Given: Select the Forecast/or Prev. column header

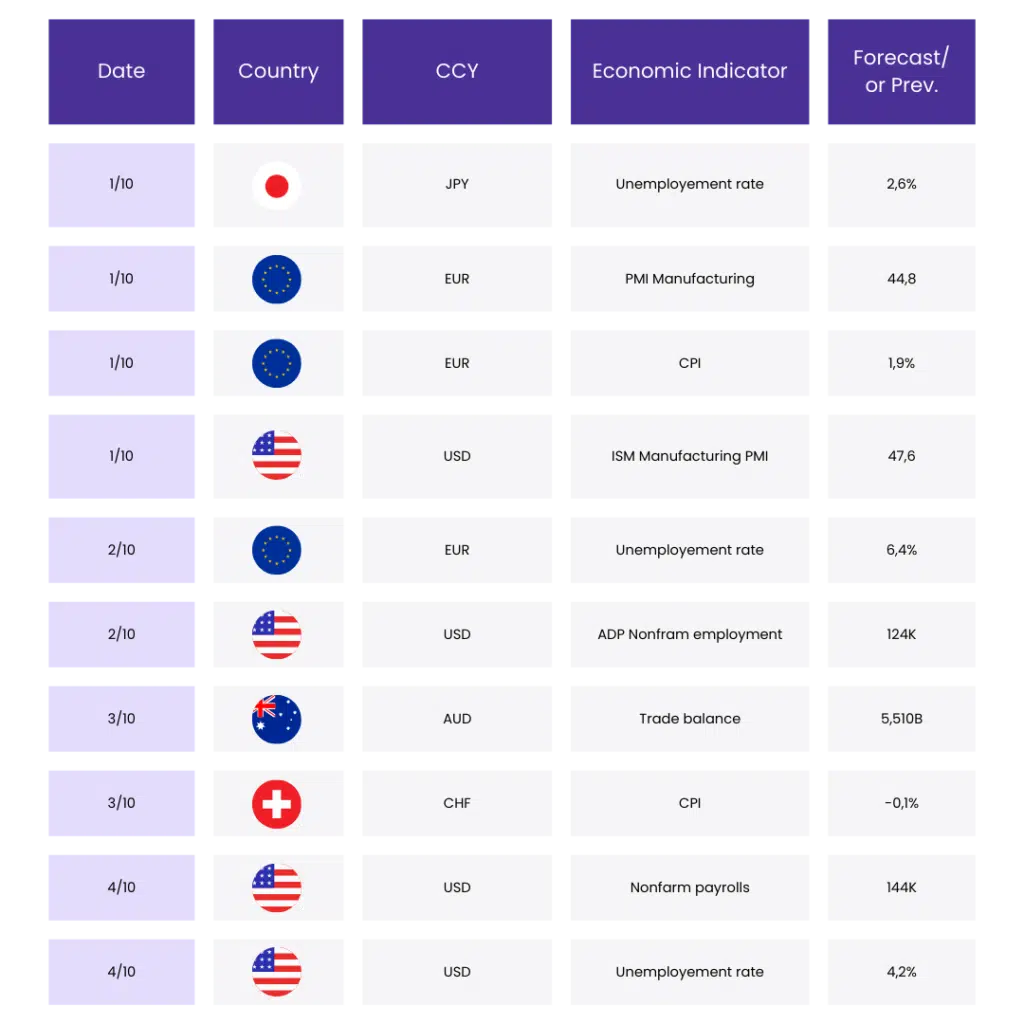Looking at the screenshot, I should pyautogui.click(x=900, y=71).
